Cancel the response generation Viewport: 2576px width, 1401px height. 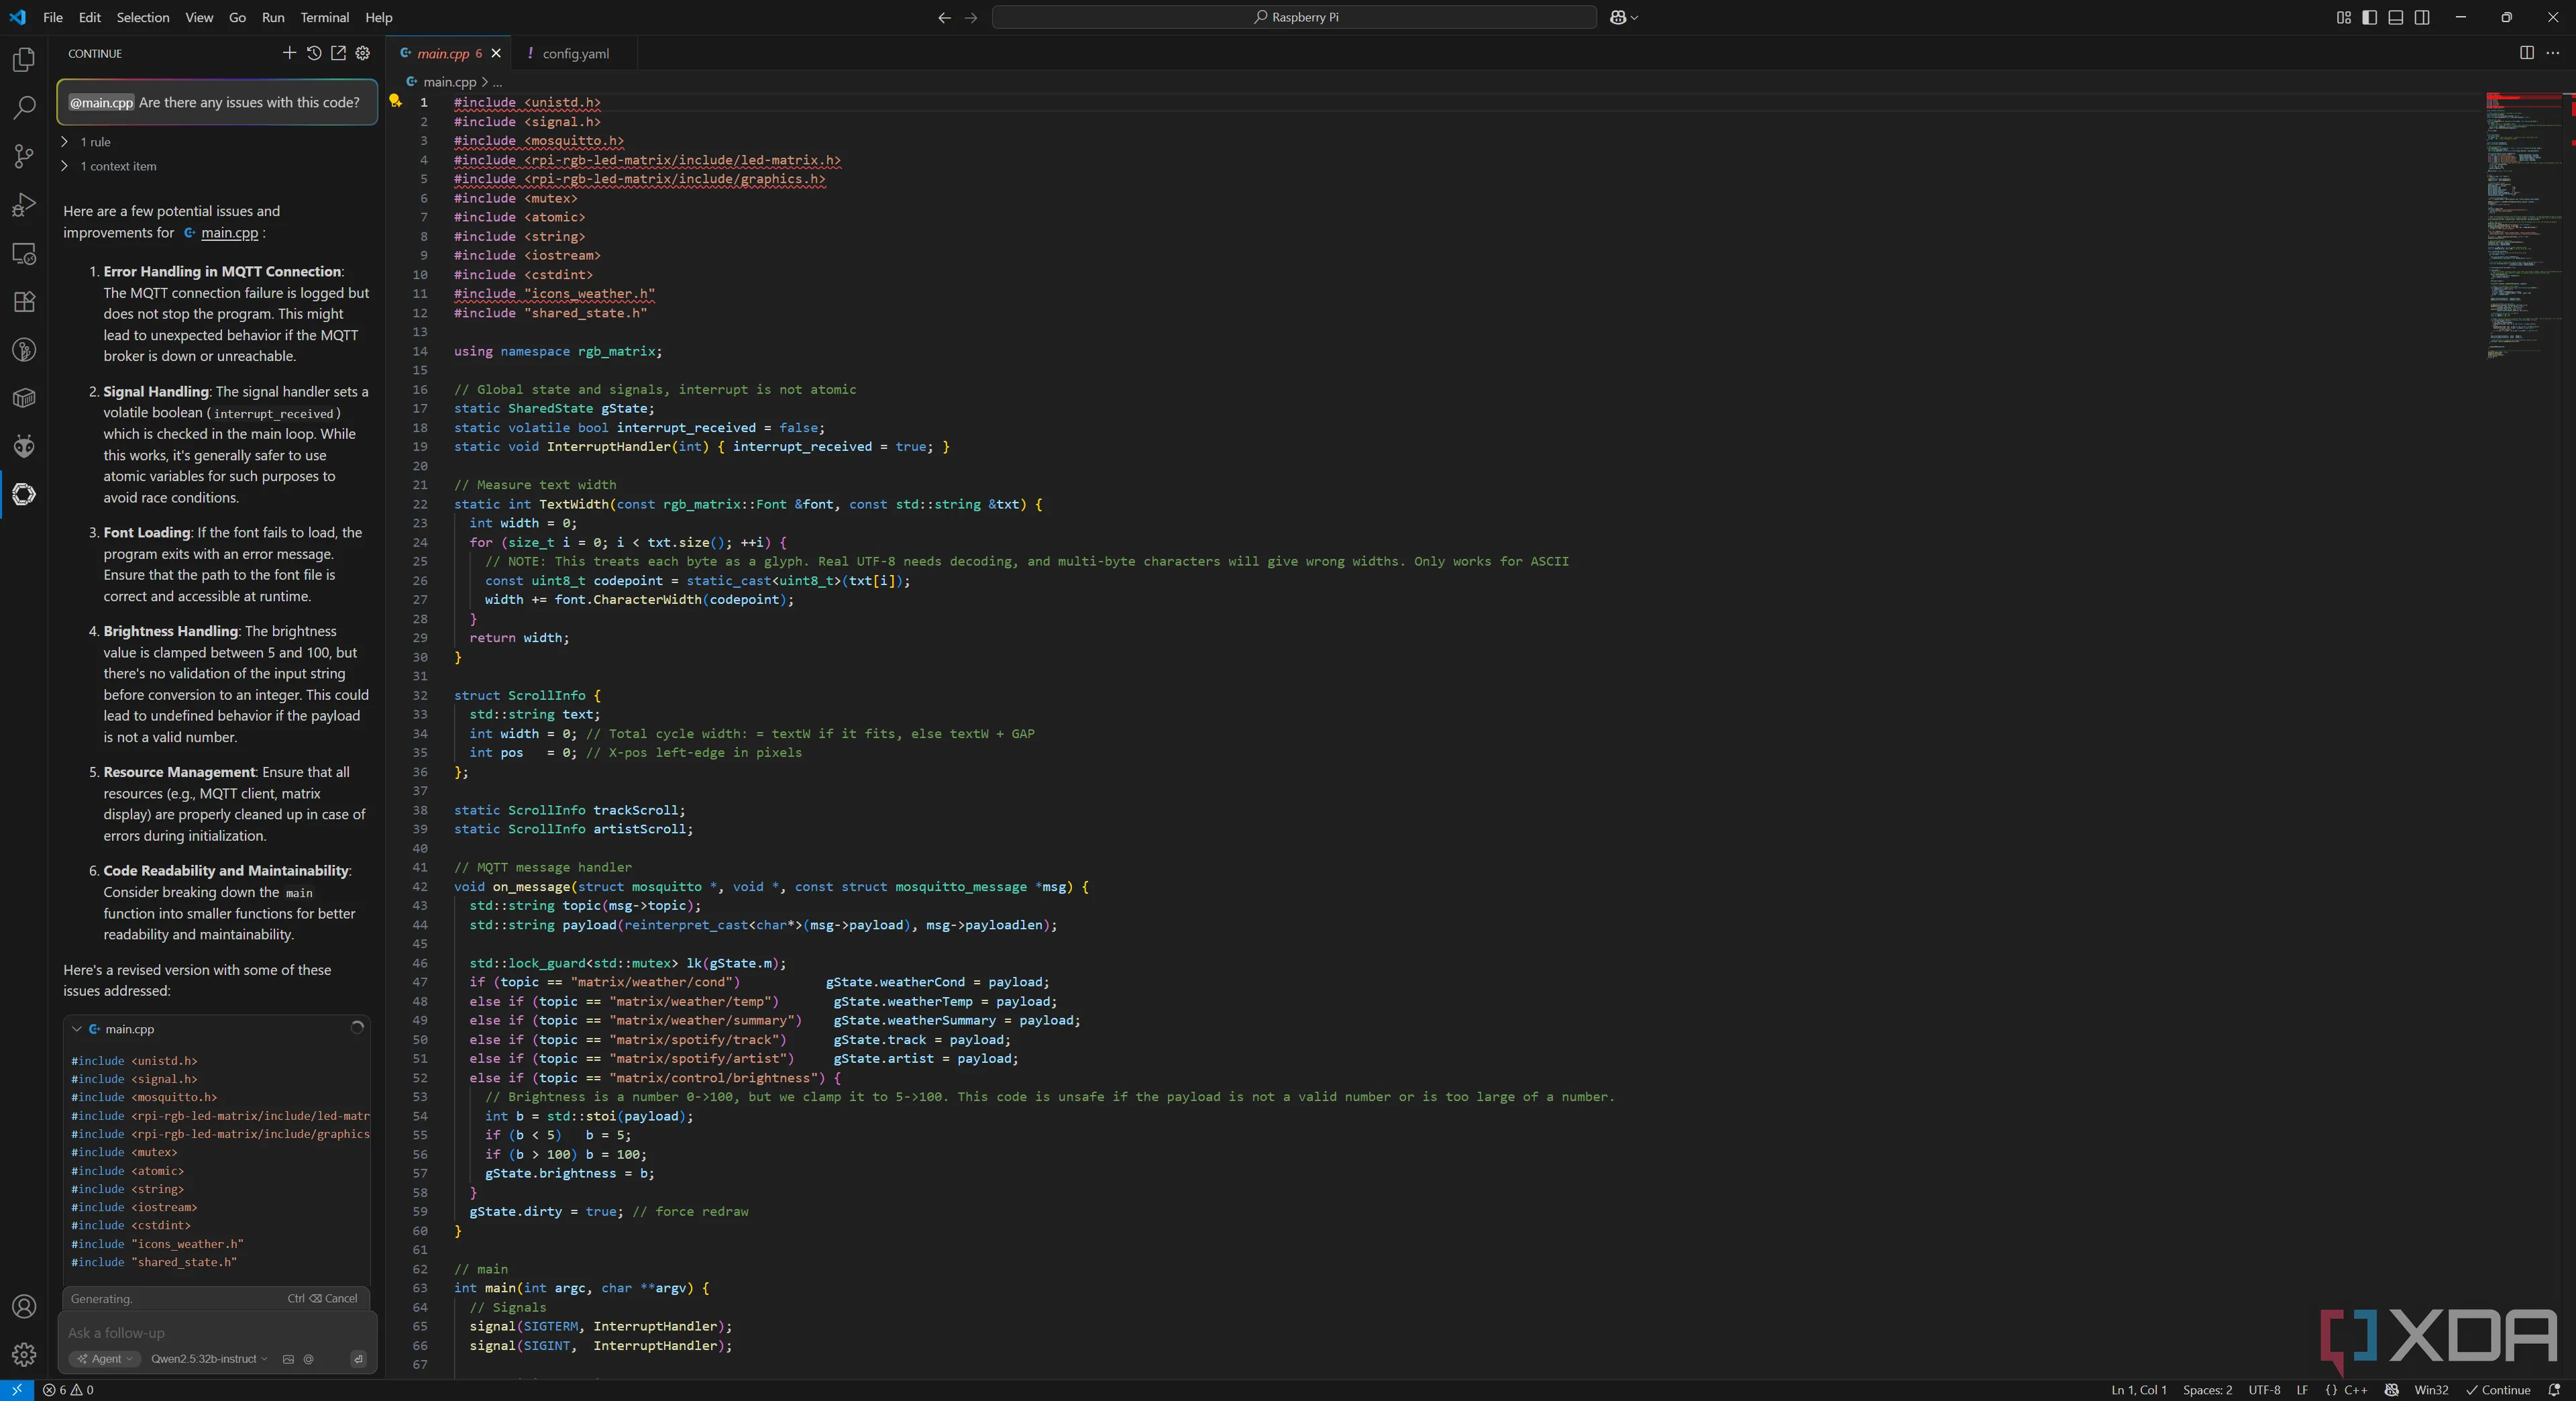322,1298
